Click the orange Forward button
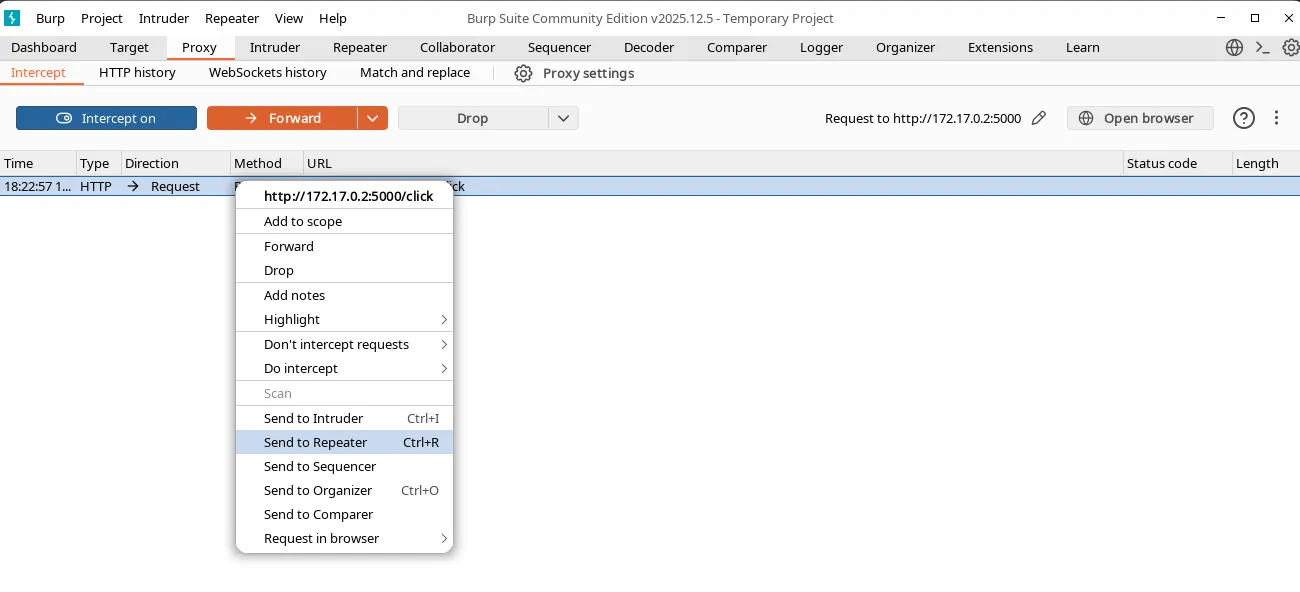 click(x=282, y=118)
